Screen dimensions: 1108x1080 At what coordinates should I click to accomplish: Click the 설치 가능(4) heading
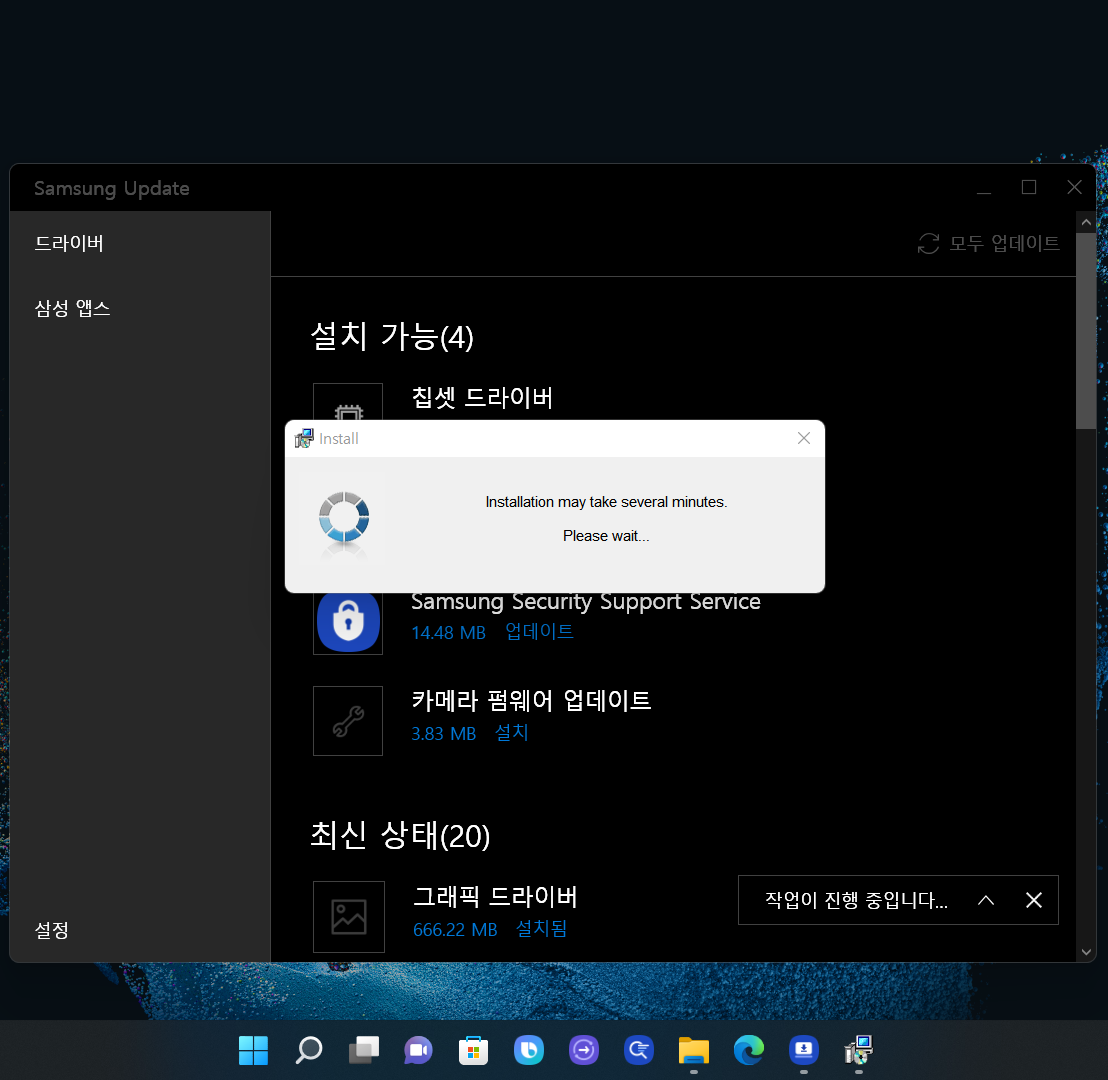(392, 336)
